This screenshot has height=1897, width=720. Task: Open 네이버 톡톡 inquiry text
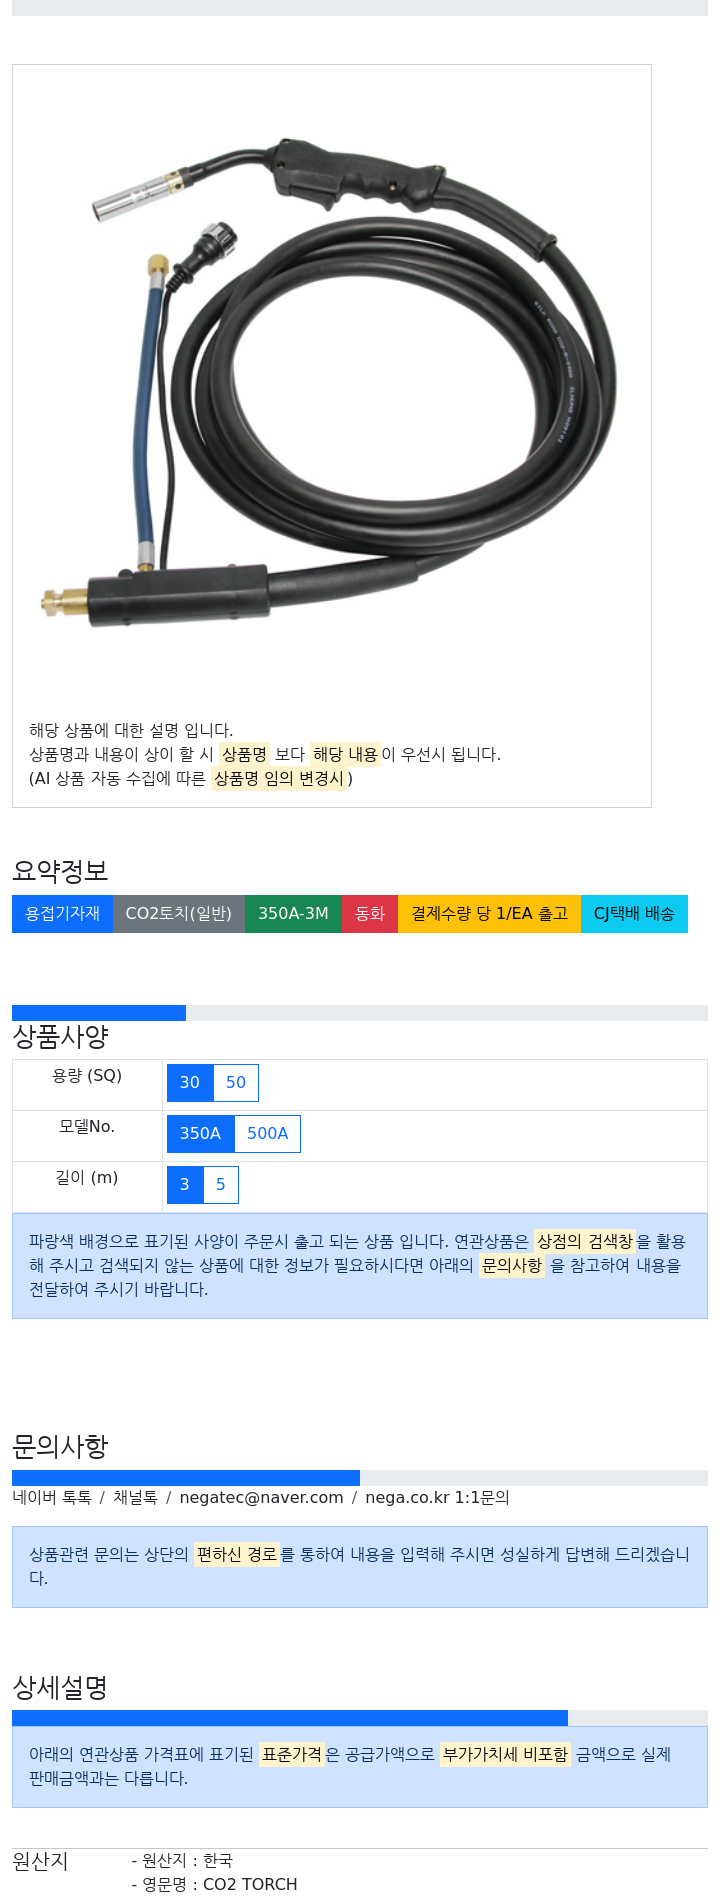tap(52, 1498)
